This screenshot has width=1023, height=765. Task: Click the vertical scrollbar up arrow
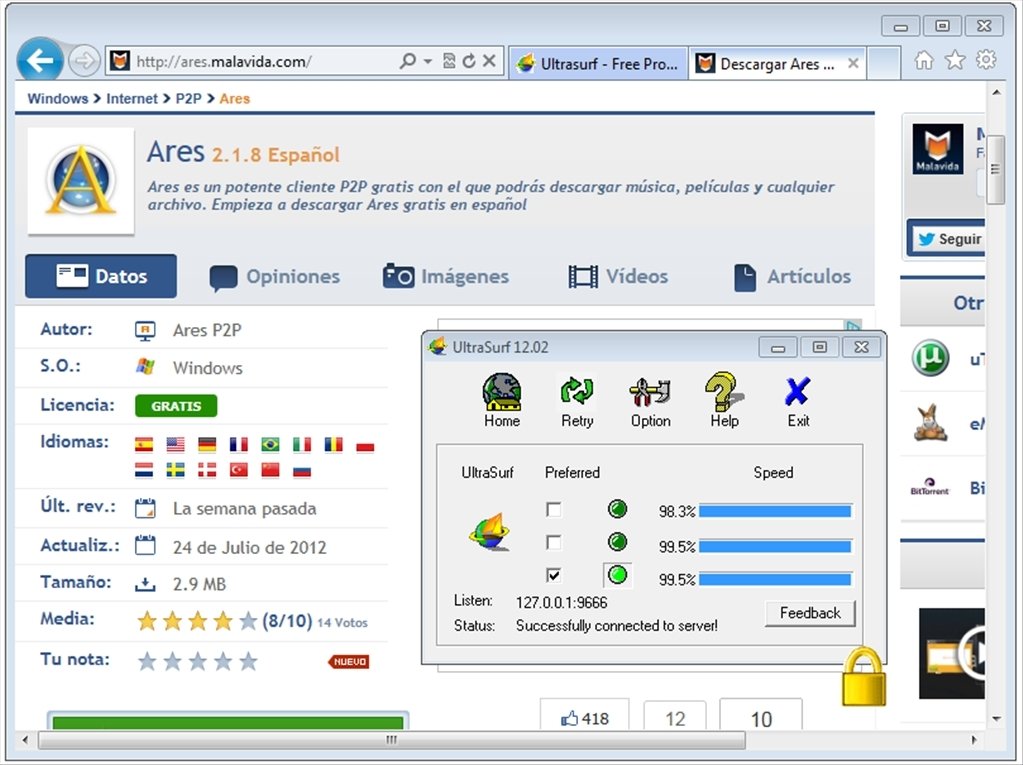pos(996,93)
